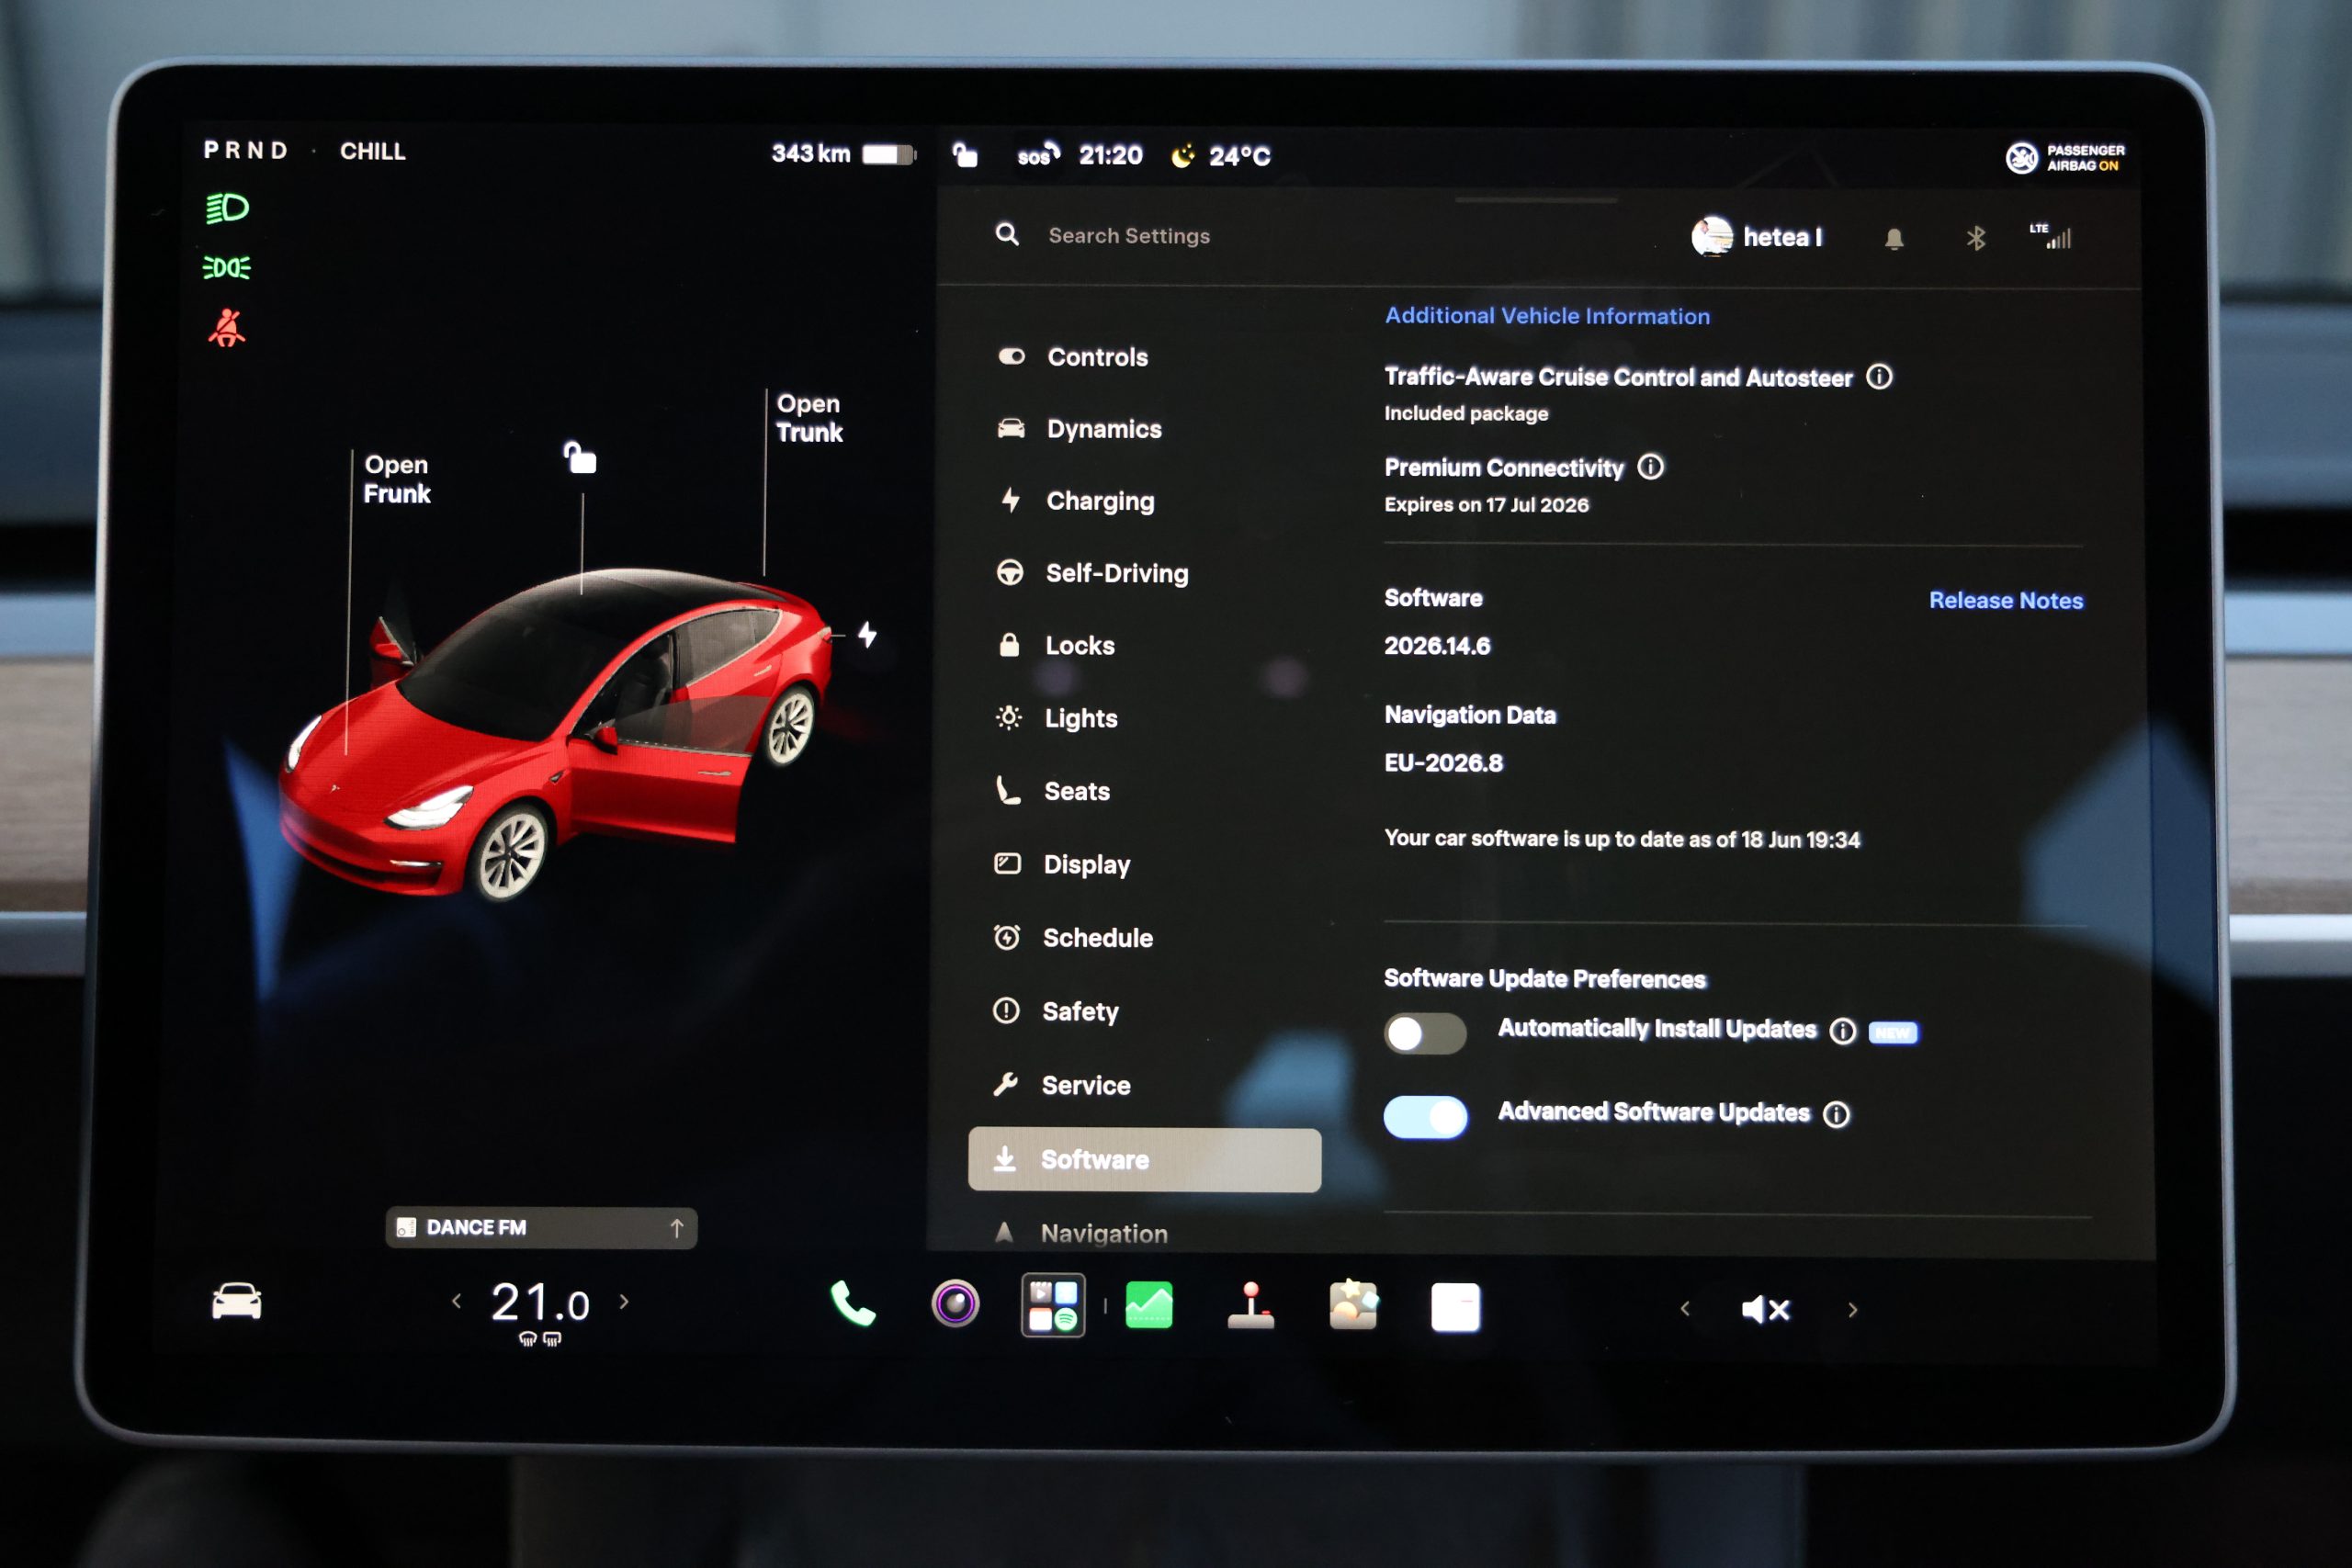Tap the passenger airbag status icon
This screenshot has width=2352, height=1568.
pyautogui.click(x=2066, y=157)
